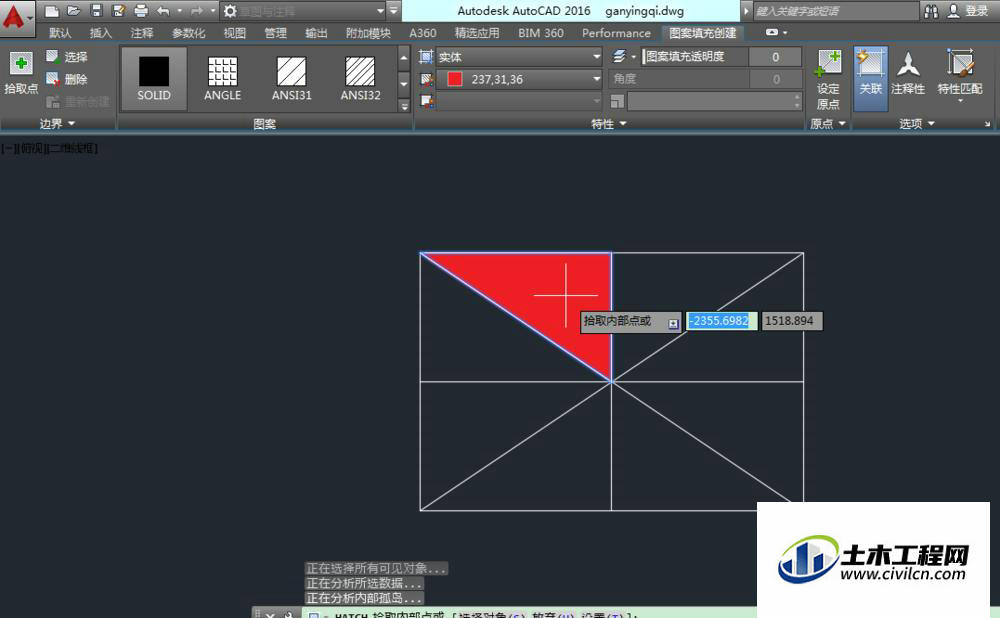Click the 角度 angle slider
This screenshot has height=618, width=1000.
click(679, 79)
